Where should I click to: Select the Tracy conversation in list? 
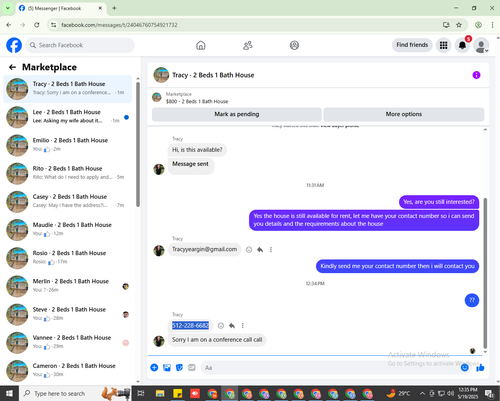click(x=68, y=89)
